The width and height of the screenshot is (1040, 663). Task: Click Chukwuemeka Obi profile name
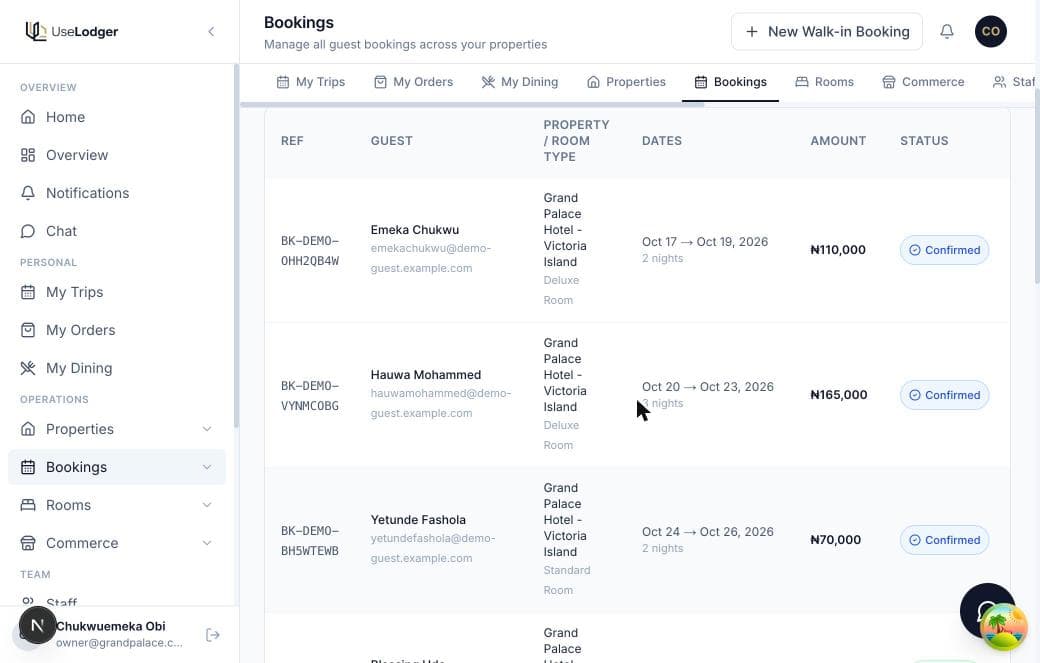click(111, 626)
